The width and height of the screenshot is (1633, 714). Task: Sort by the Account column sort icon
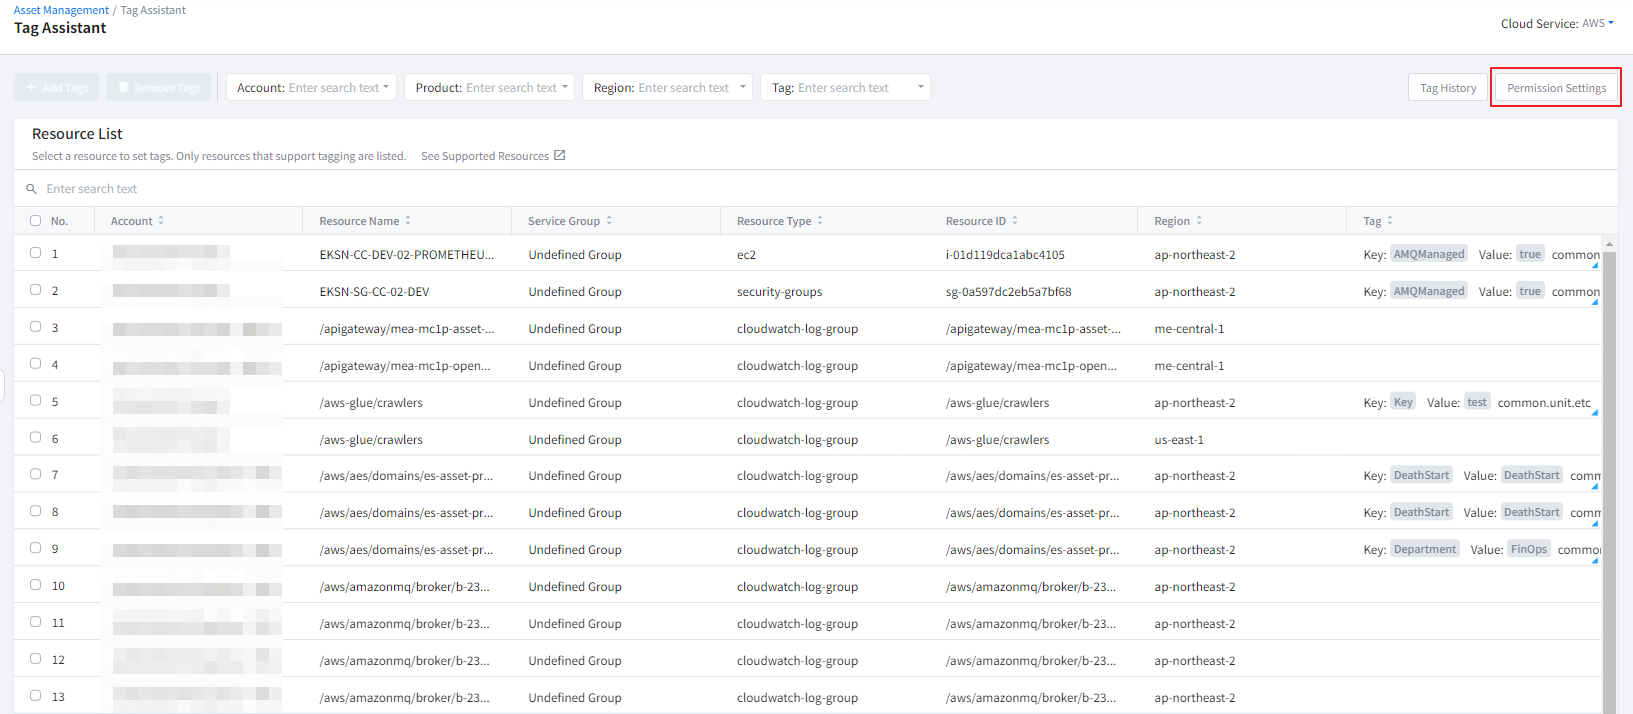coord(161,221)
